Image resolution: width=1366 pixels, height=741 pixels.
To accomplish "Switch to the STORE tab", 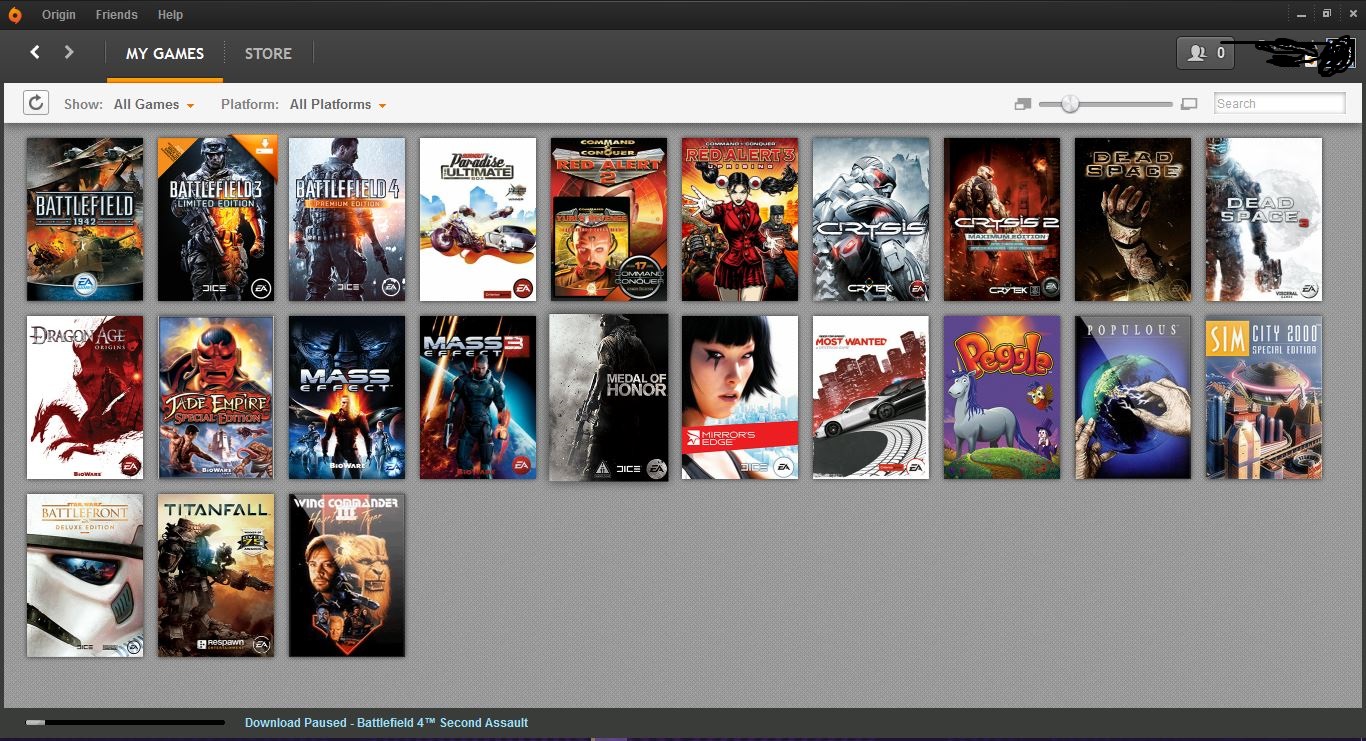I will (268, 54).
